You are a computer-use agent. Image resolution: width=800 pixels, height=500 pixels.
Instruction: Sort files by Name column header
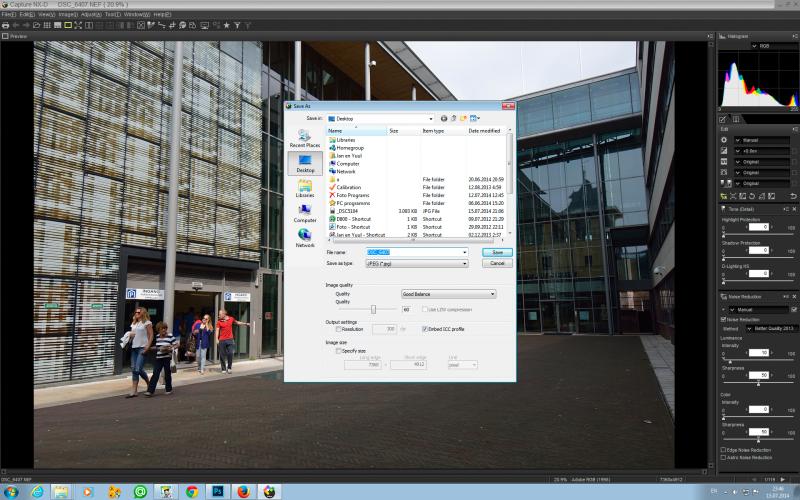357,131
